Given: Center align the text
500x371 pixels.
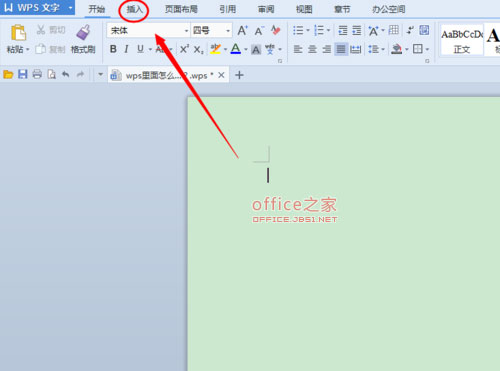Looking at the screenshot, I should click(312, 49).
